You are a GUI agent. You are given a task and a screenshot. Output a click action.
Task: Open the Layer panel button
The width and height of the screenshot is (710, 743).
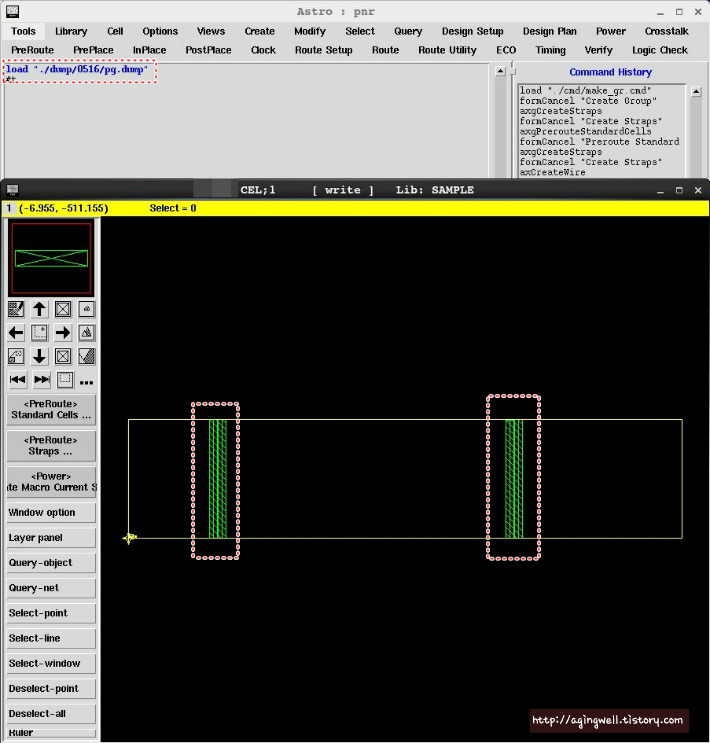click(51, 538)
